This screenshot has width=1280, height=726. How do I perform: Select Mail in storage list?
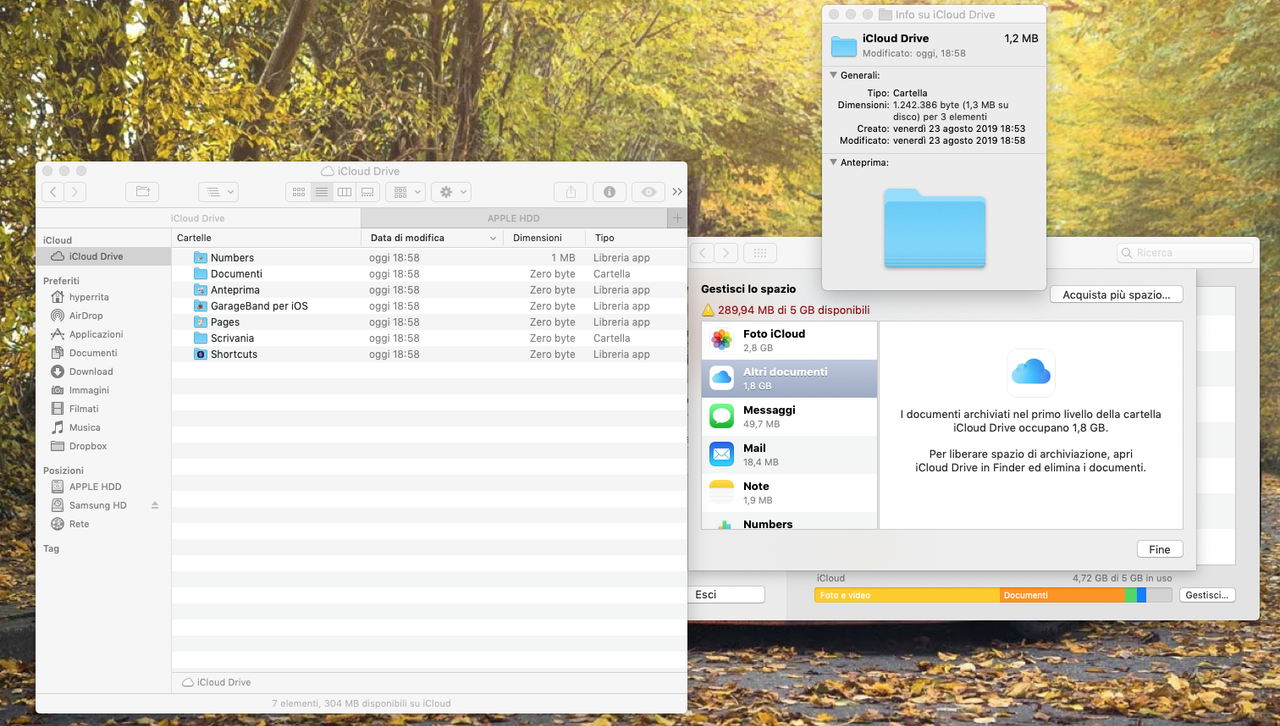[x=789, y=454]
